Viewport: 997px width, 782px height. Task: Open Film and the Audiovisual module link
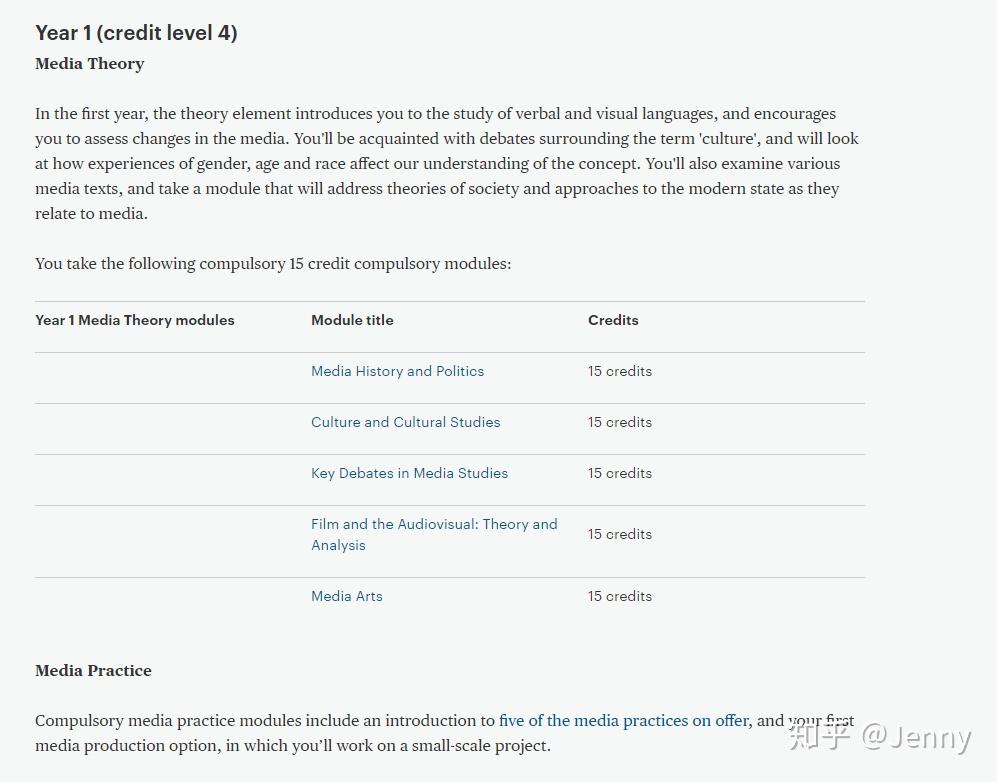pos(434,535)
